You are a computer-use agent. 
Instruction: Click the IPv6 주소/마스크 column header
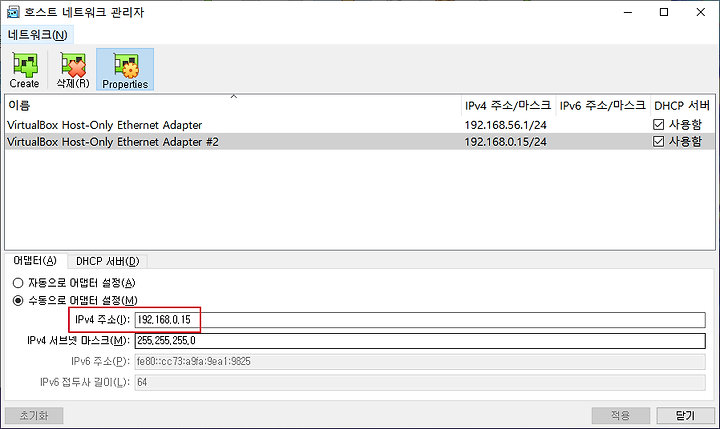pyautogui.click(x=603, y=106)
